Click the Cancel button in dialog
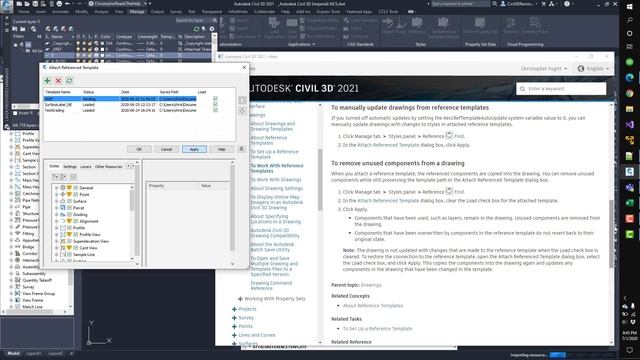This screenshot has height=360, width=640. [167, 149]
